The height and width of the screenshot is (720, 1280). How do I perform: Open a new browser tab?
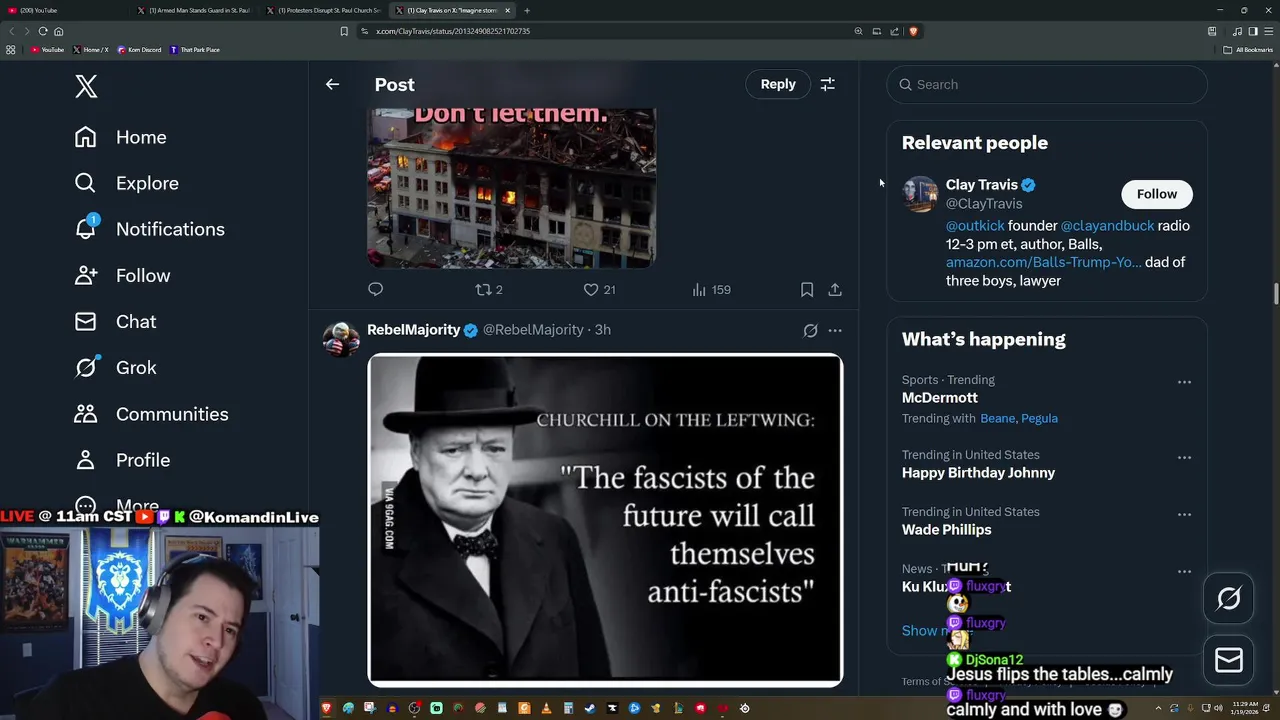(x=527, y=10)
